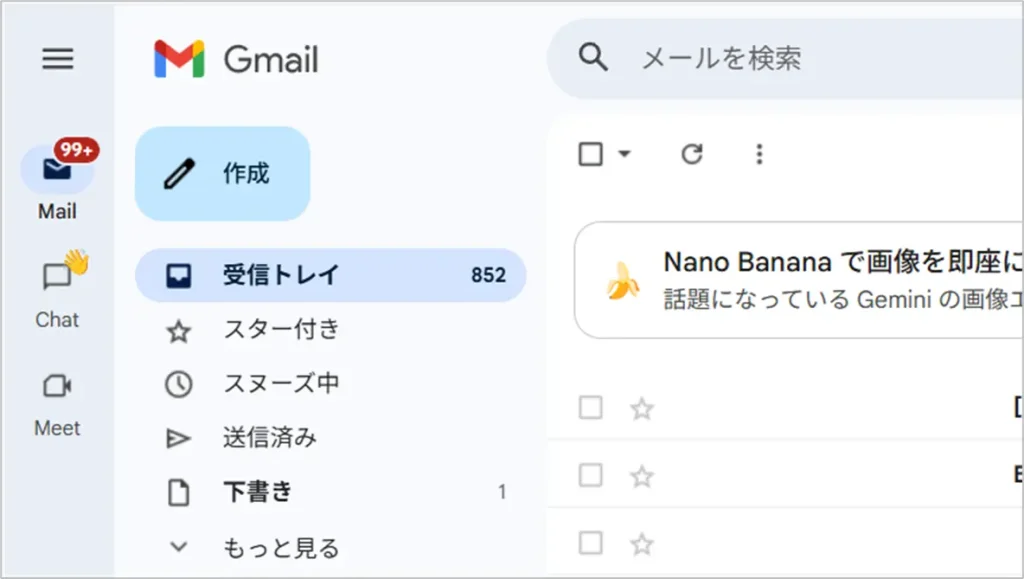Tick the first email's checkbox

pos(591,407)
